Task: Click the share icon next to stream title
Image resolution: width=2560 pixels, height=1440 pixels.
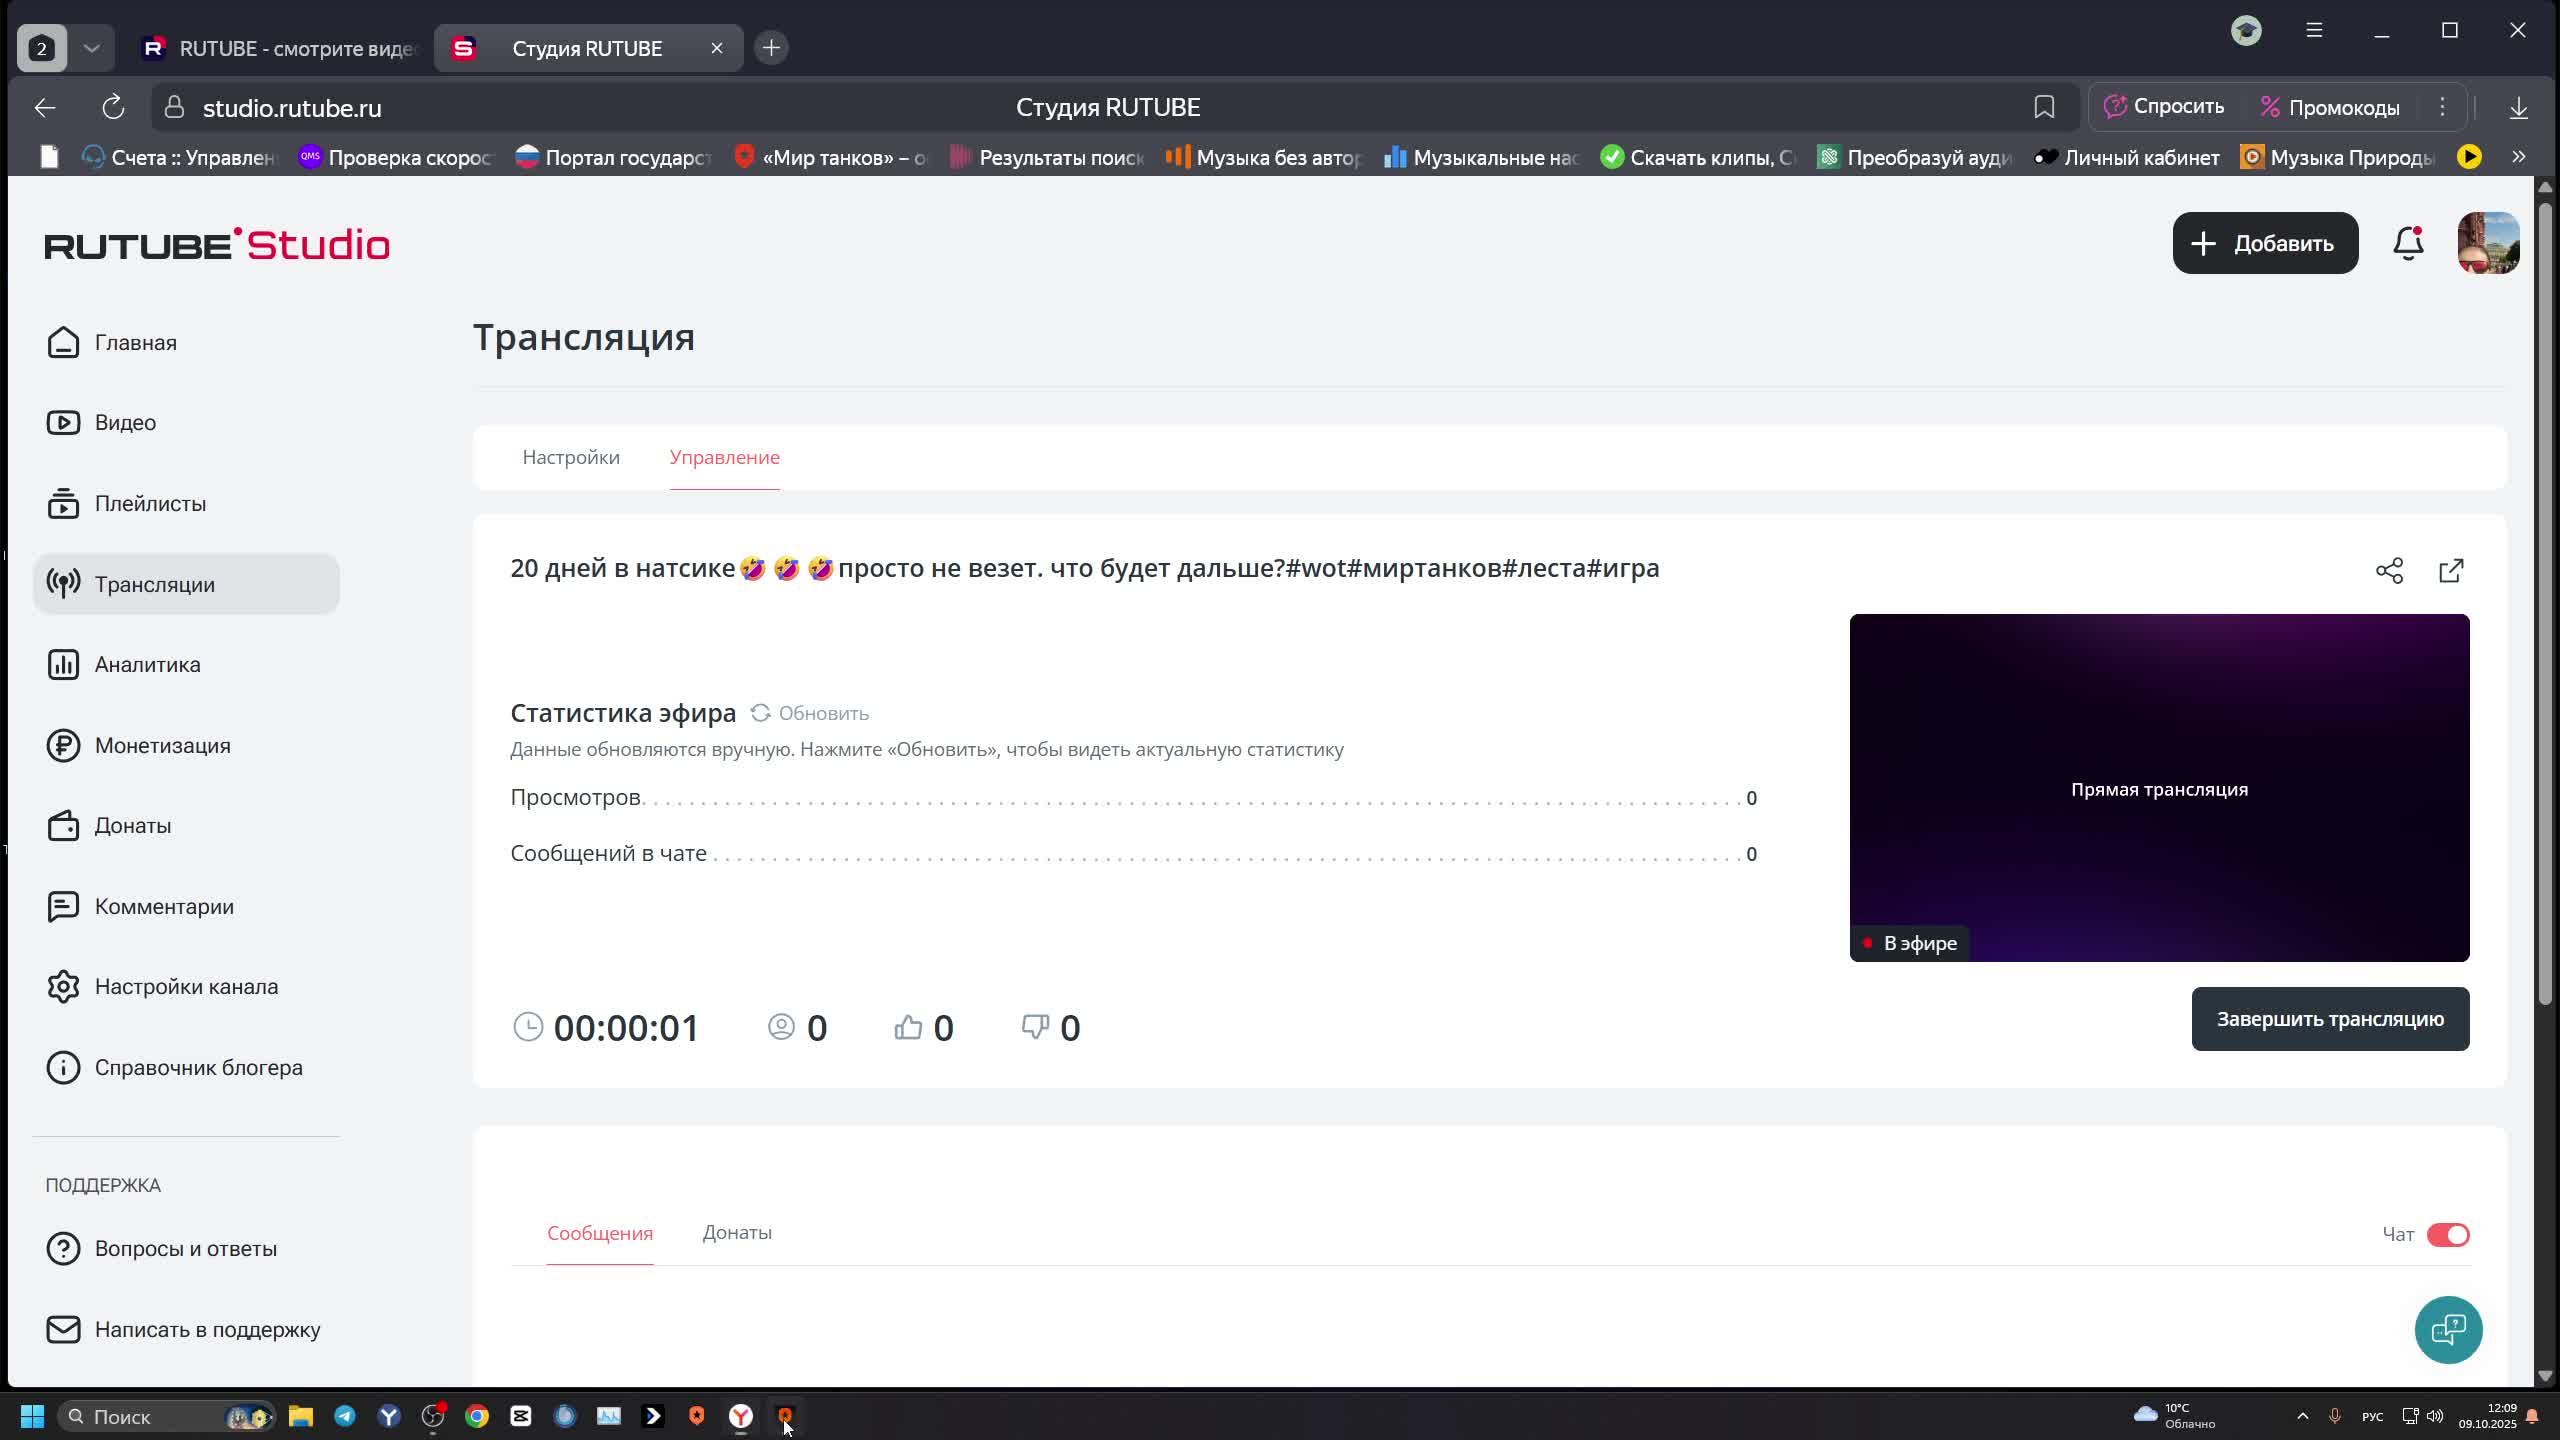Action: point(2389,570)
